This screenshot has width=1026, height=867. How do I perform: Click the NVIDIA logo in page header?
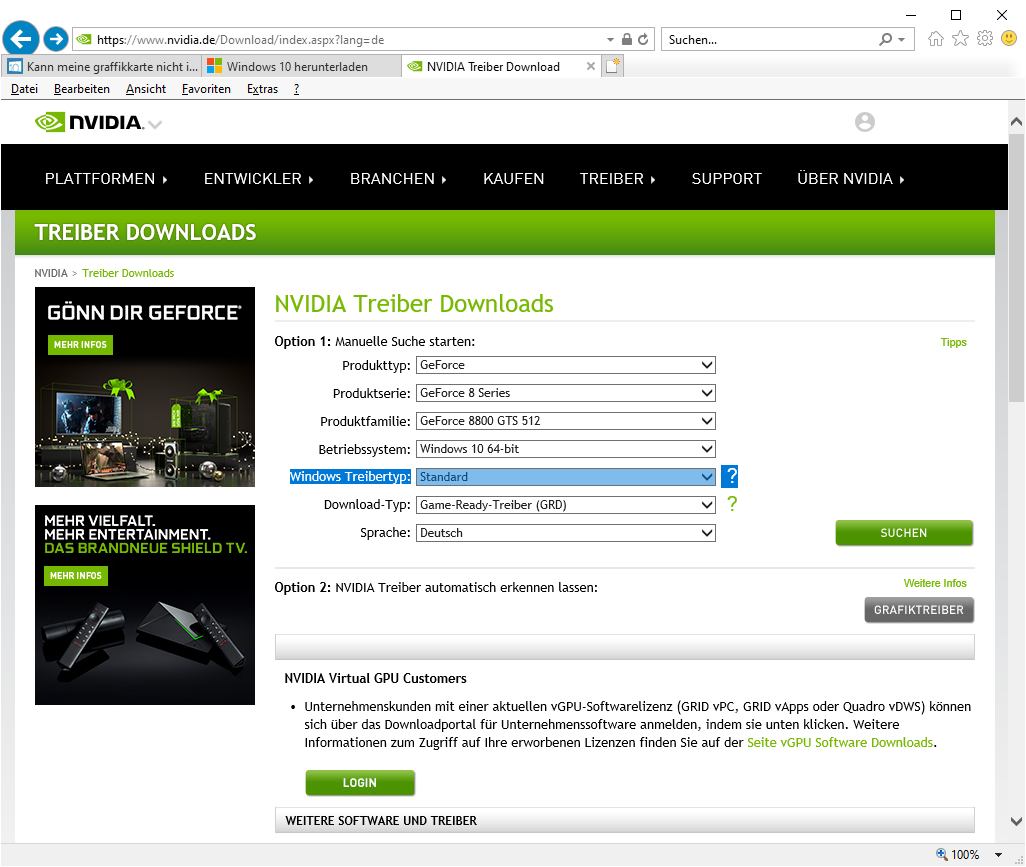pyautogui.click(x=89, y=122)
